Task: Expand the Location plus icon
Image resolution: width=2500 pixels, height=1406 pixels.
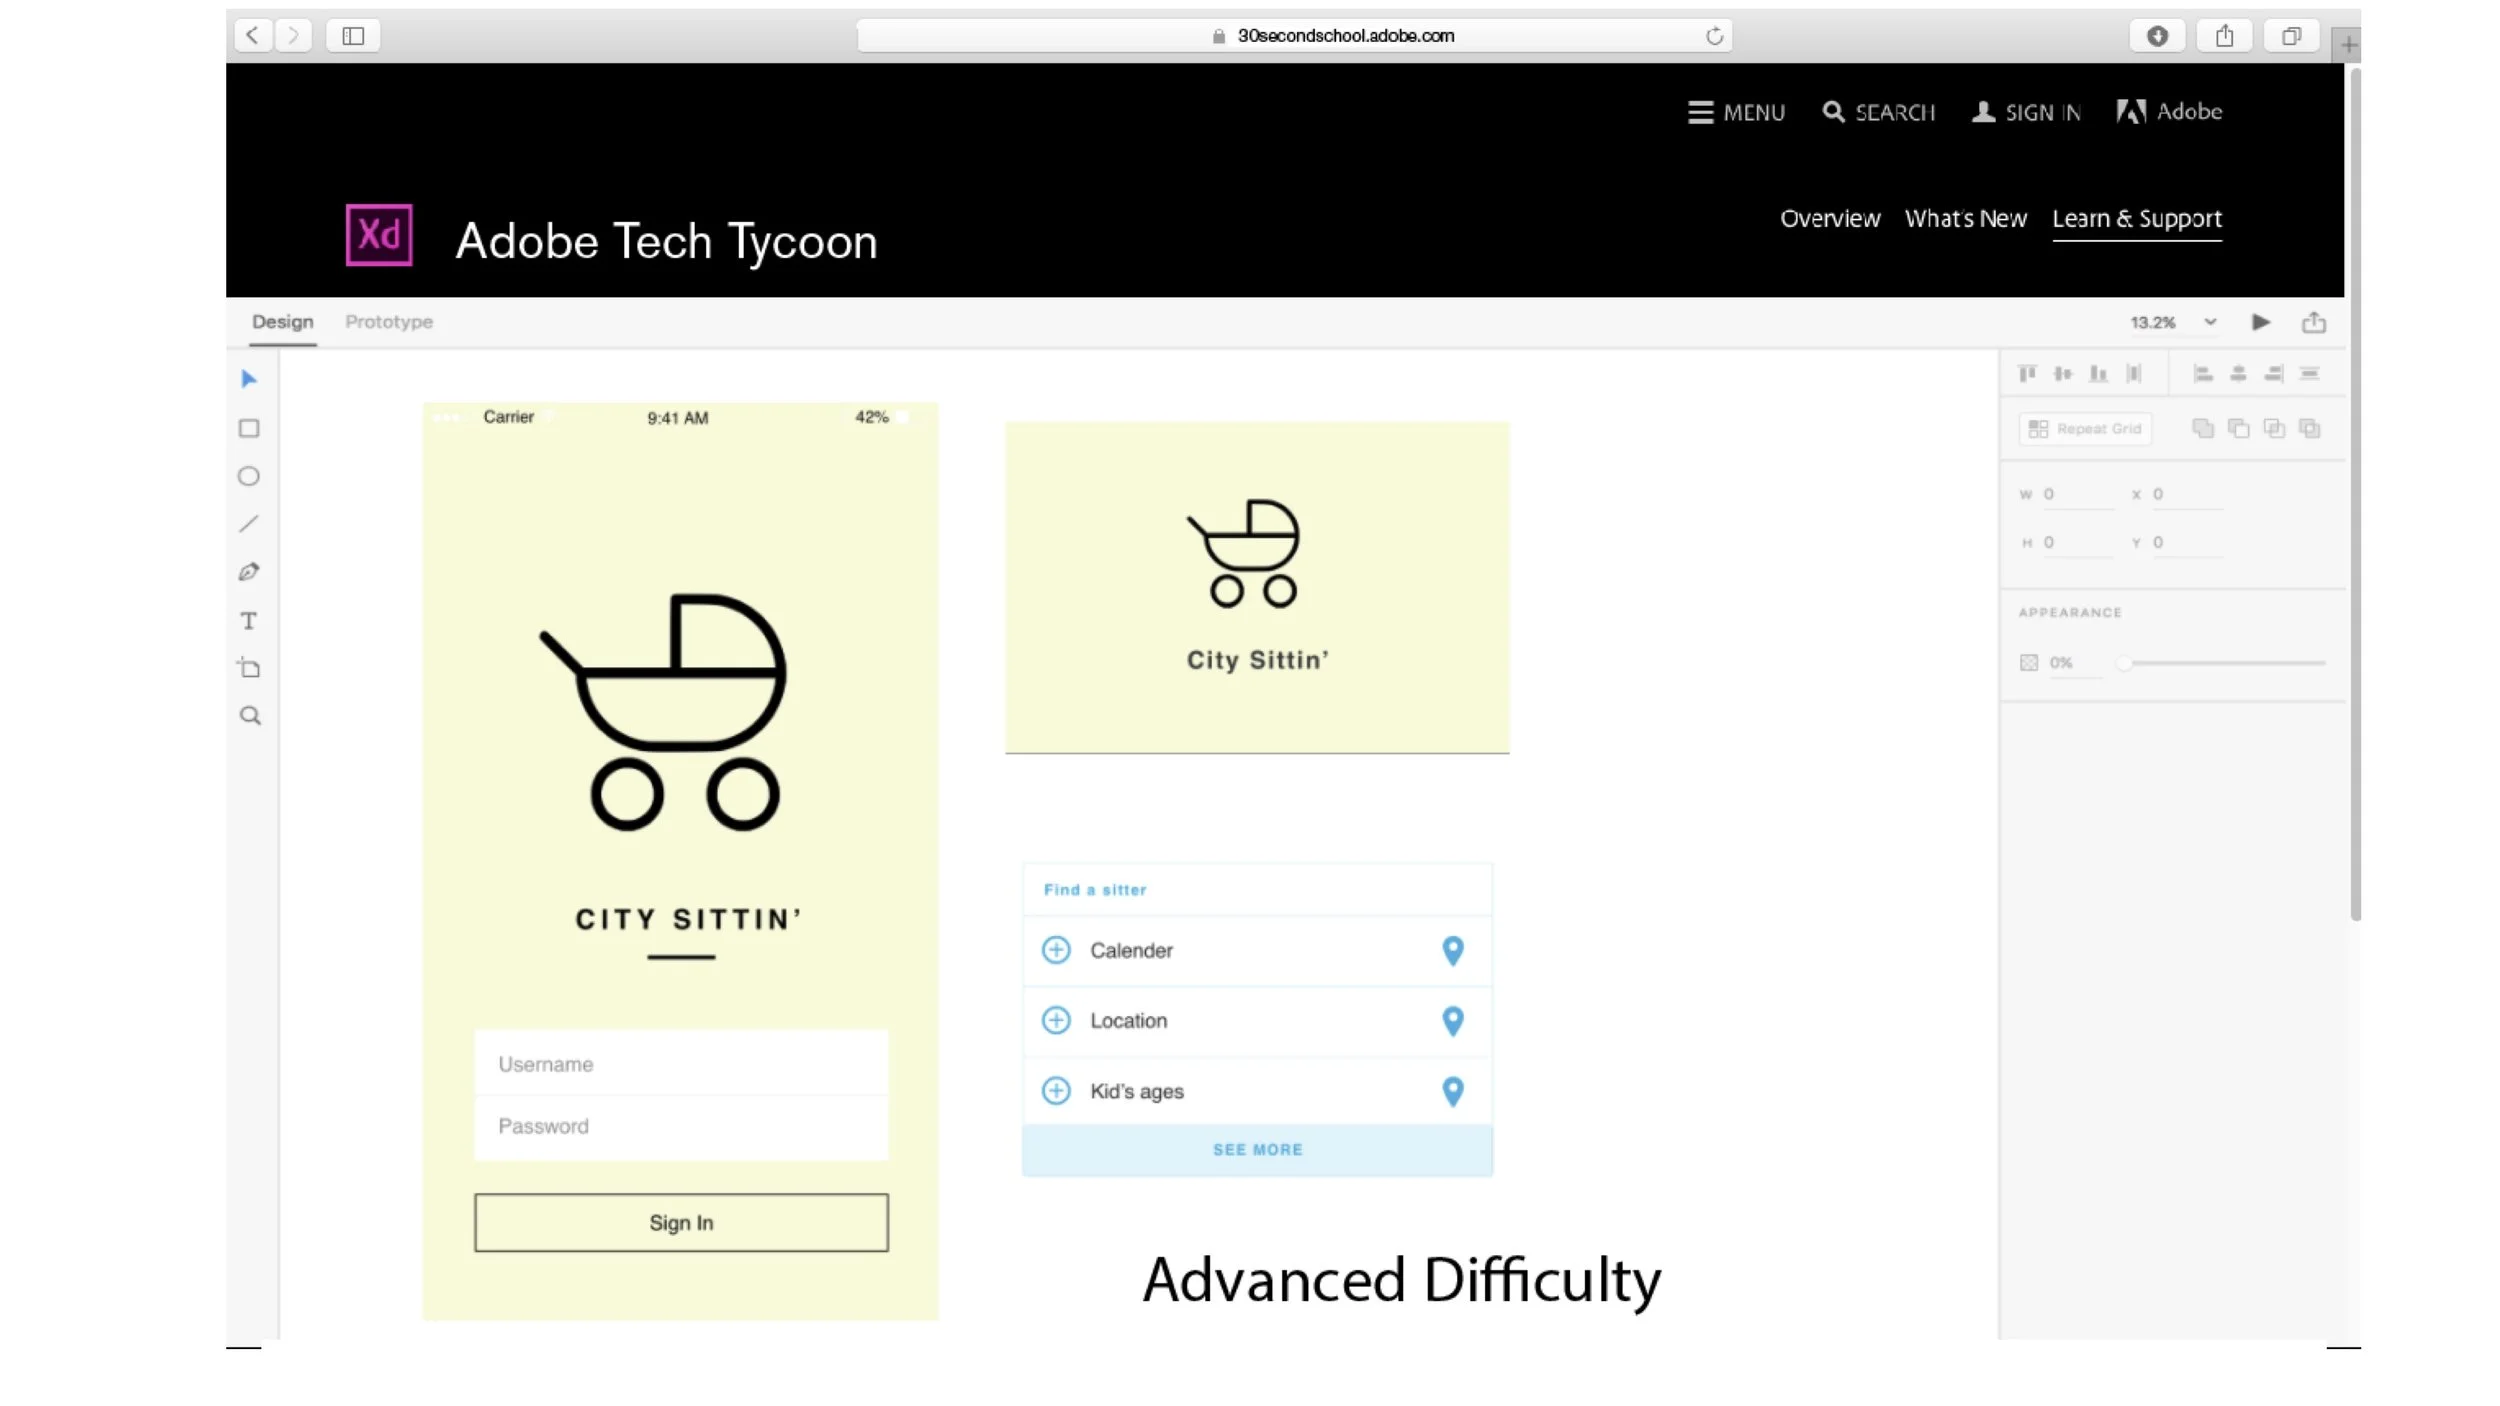Action: [1056, 1020]
